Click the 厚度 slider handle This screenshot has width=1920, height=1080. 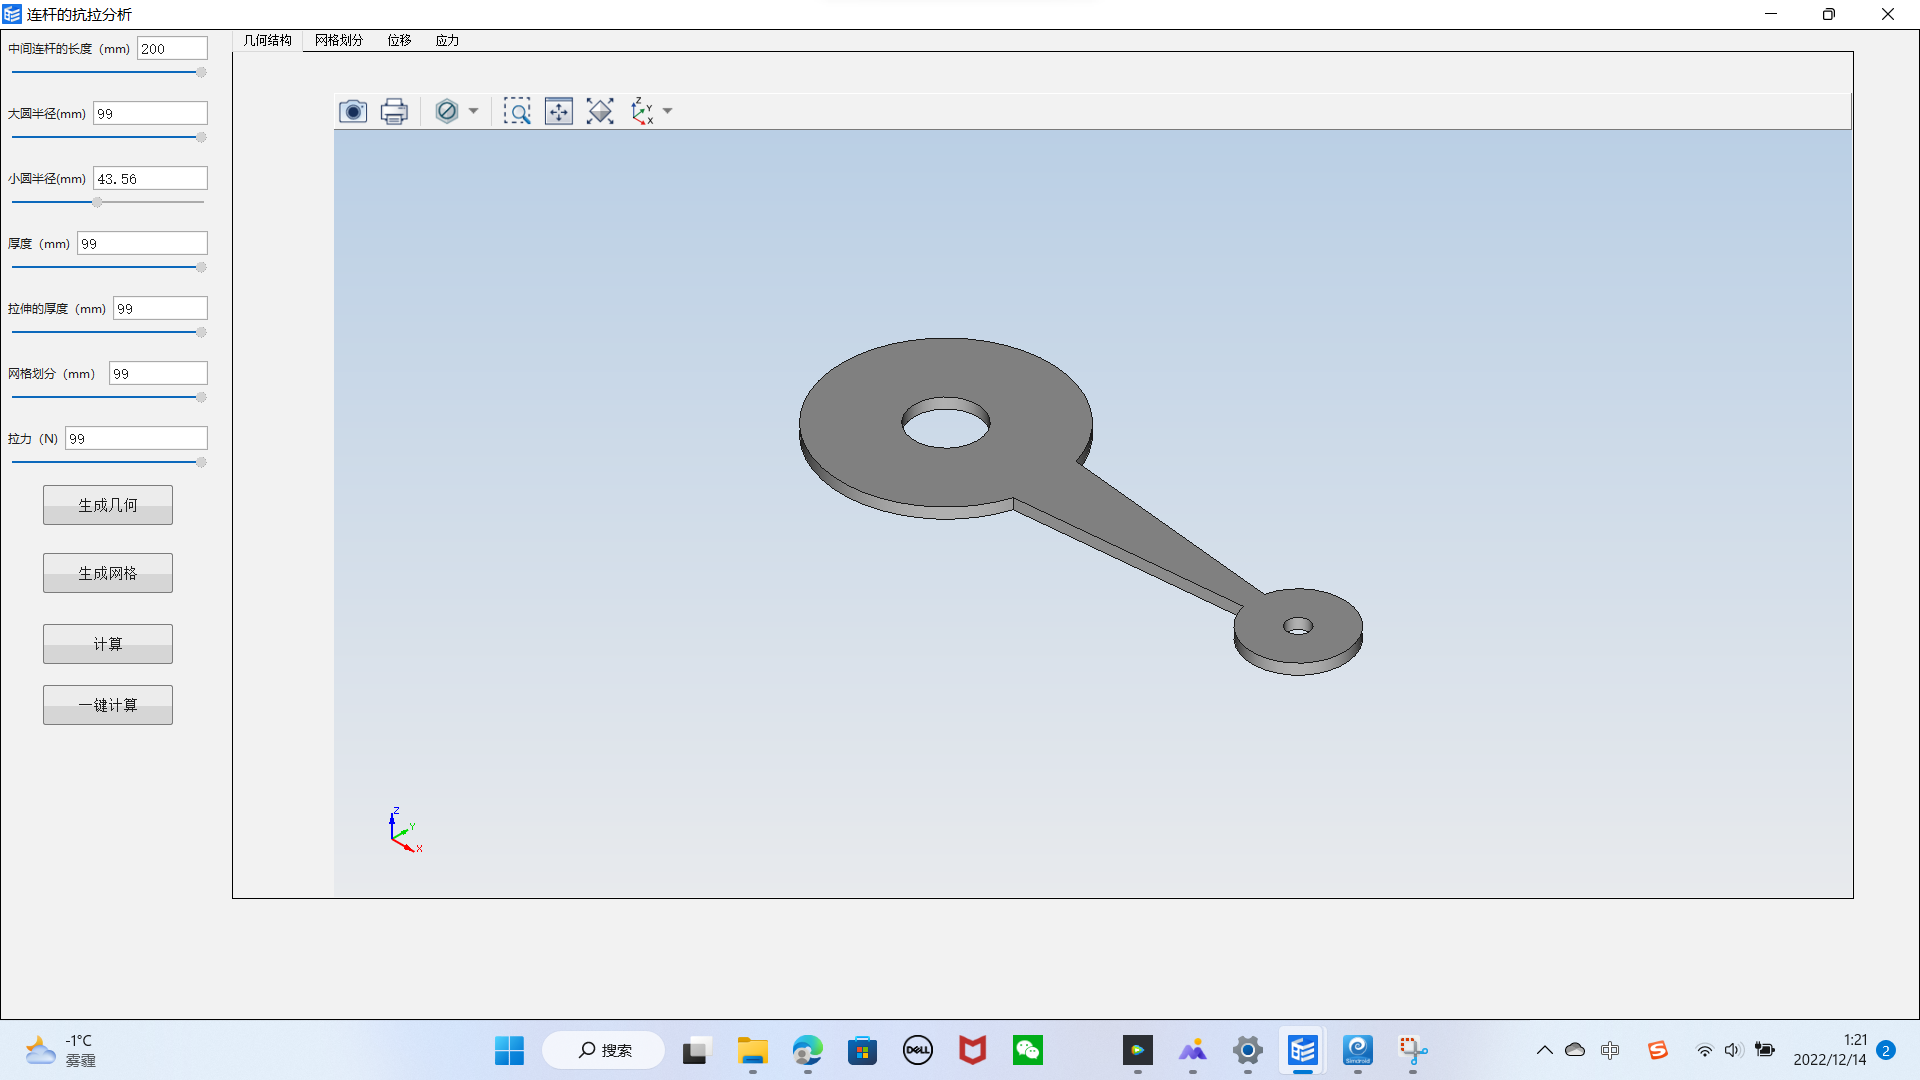coord(201,267)
